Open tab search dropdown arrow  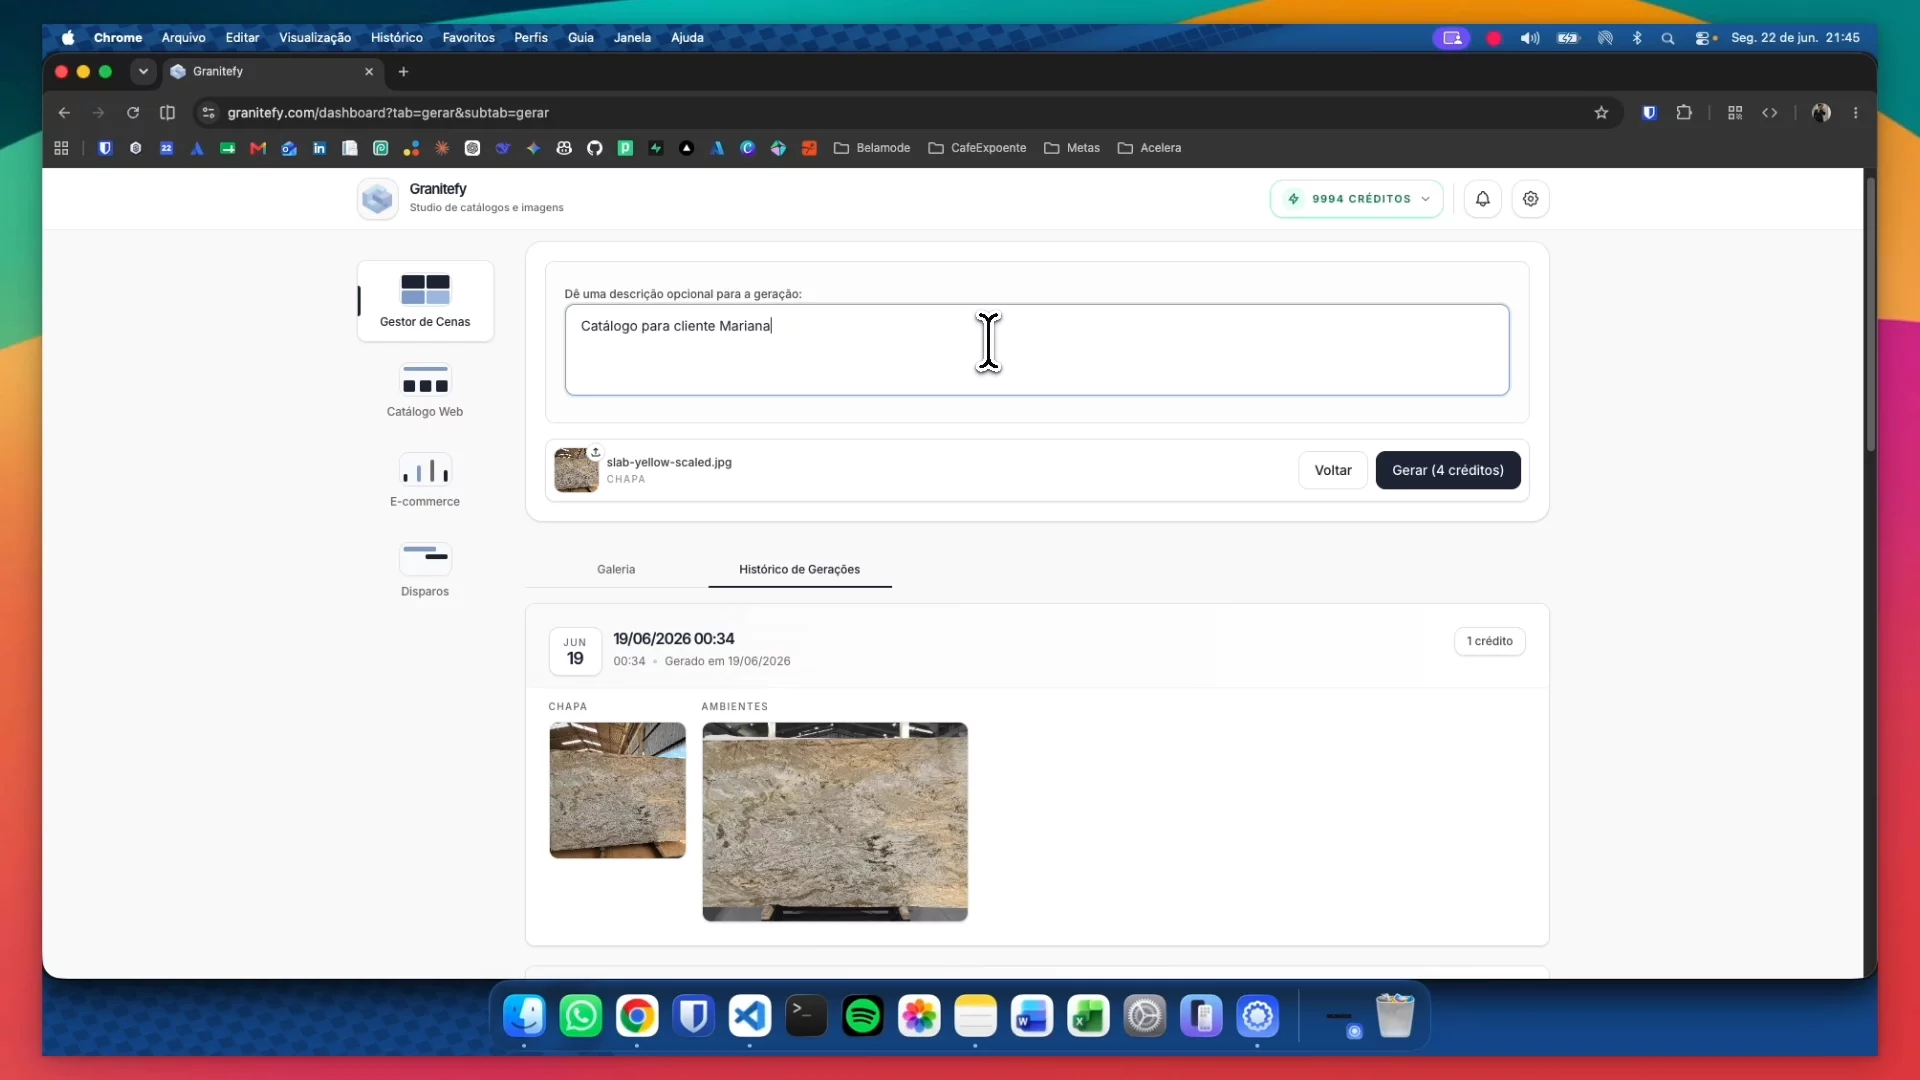click(143, 71)
